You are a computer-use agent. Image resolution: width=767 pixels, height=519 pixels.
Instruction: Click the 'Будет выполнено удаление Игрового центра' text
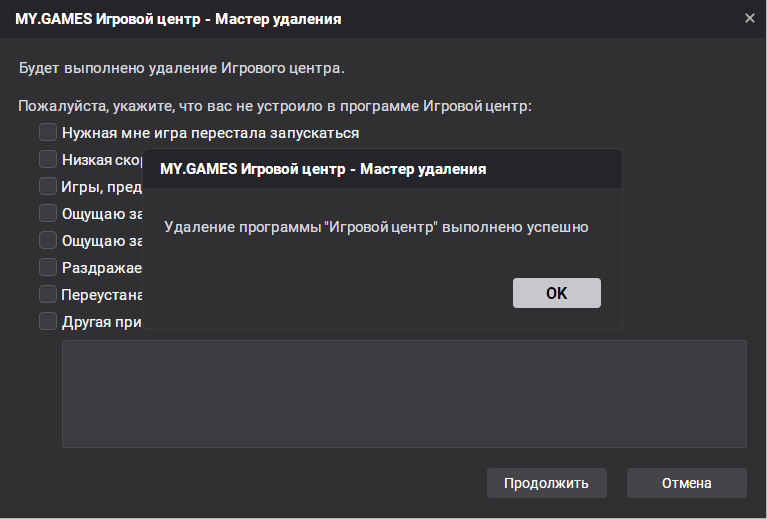(x=181, y=68)
